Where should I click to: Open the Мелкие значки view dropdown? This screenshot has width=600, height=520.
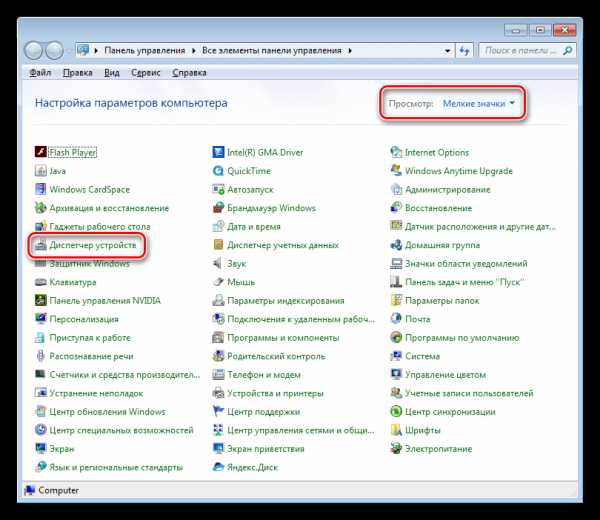tap(479, 103)
